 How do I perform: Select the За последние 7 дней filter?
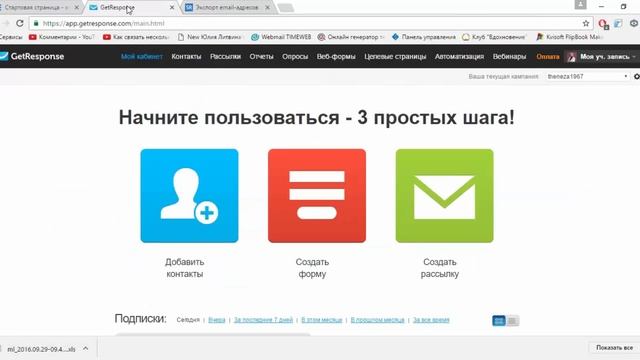tap(263, 320)
